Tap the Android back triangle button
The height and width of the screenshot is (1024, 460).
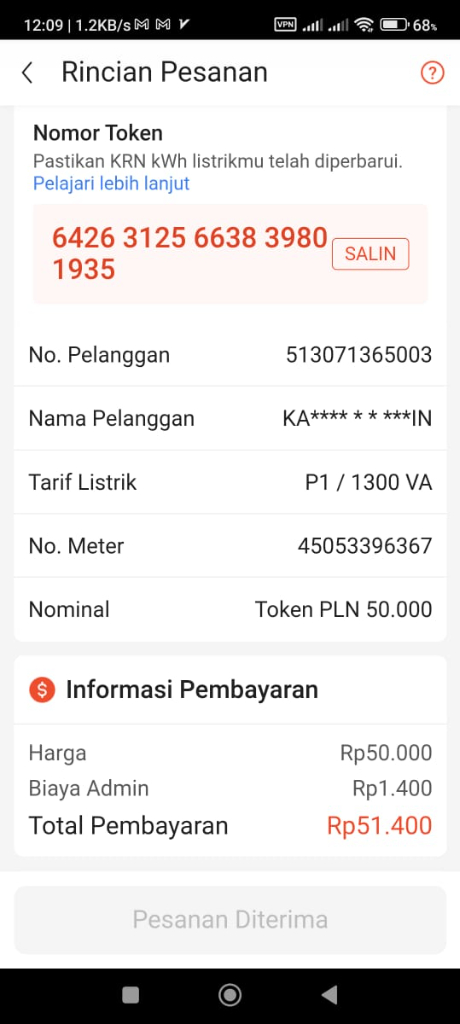pos(329,995)
